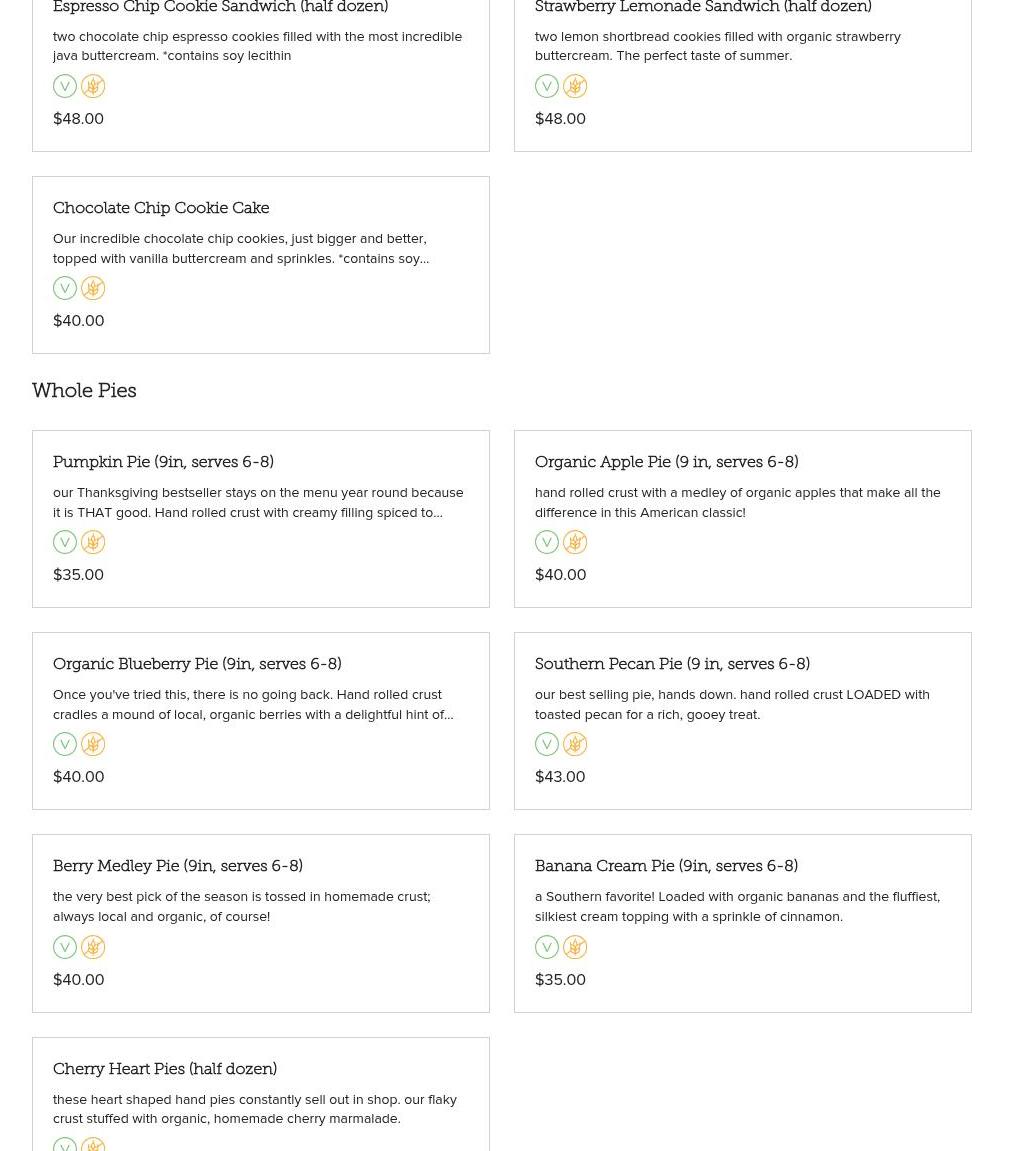Click the vegan icon on Pumpkin Pie
1010x1151 pixels.
[65, 542]
